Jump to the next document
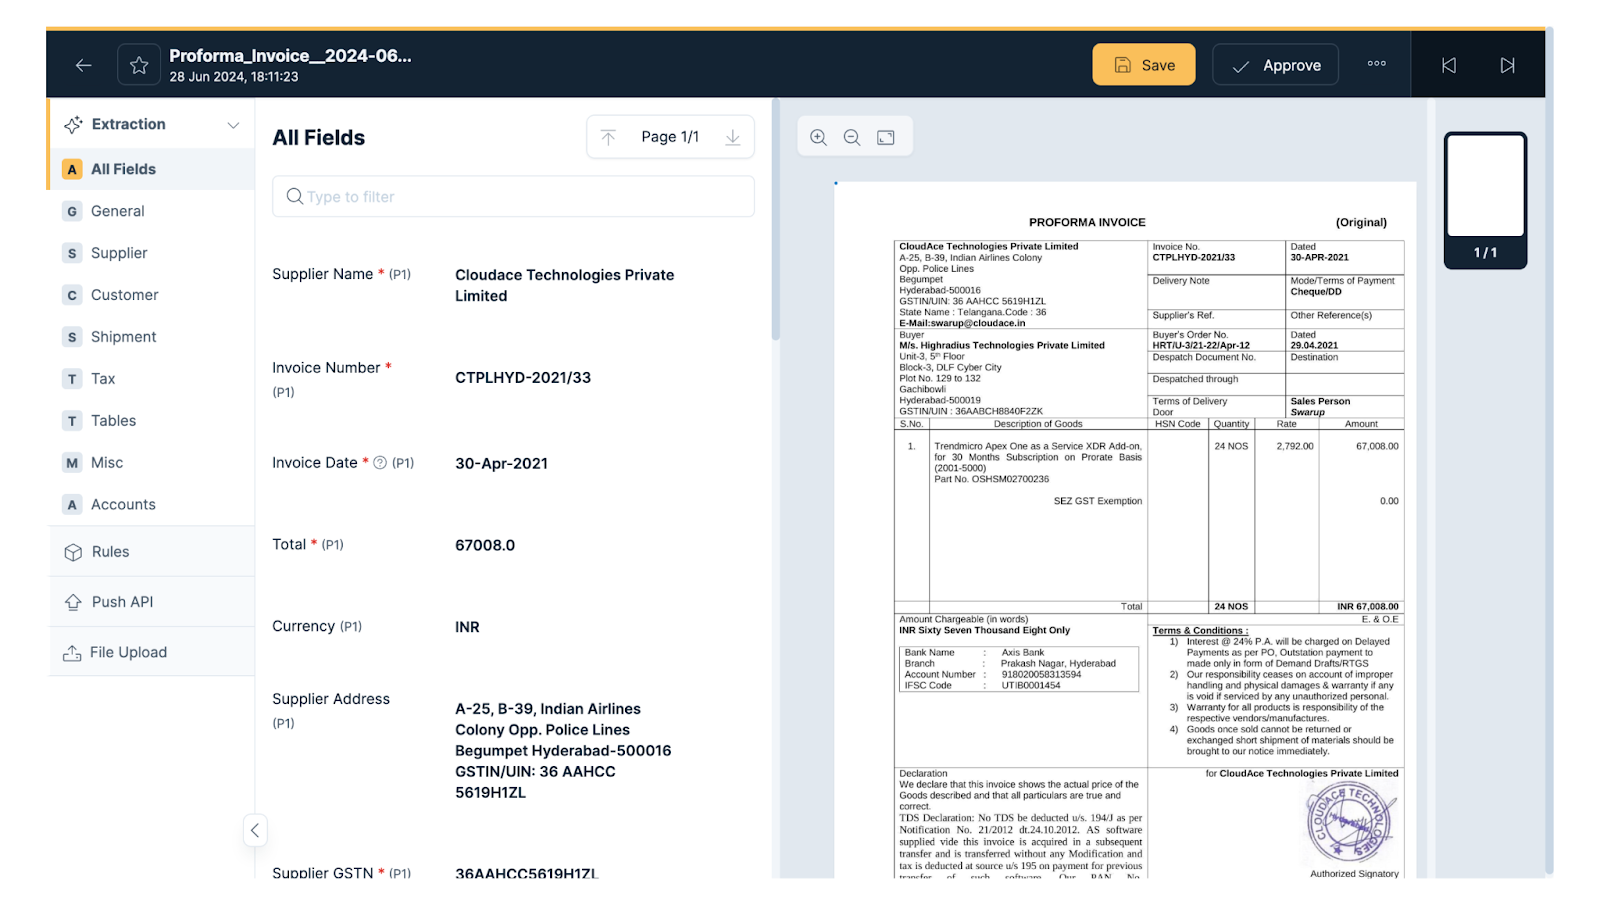Screen dimensions: 1600x905 tap(1507, 65)
